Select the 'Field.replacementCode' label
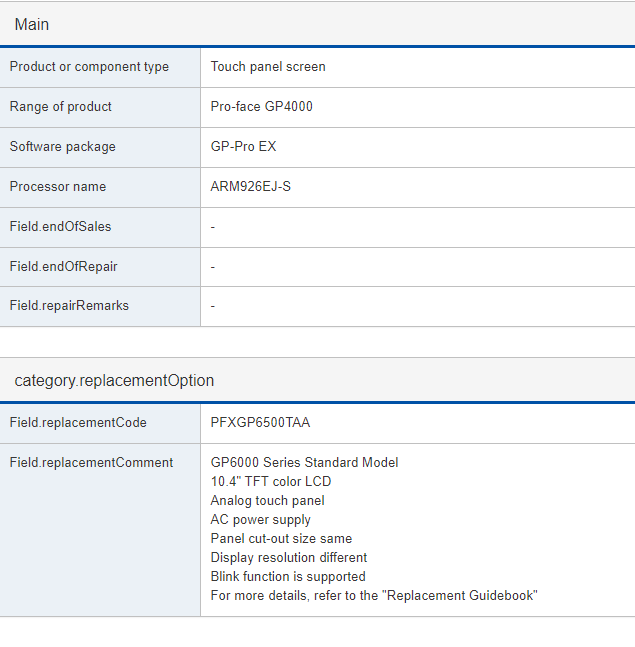Screen dimensions: 635x647 78,423
